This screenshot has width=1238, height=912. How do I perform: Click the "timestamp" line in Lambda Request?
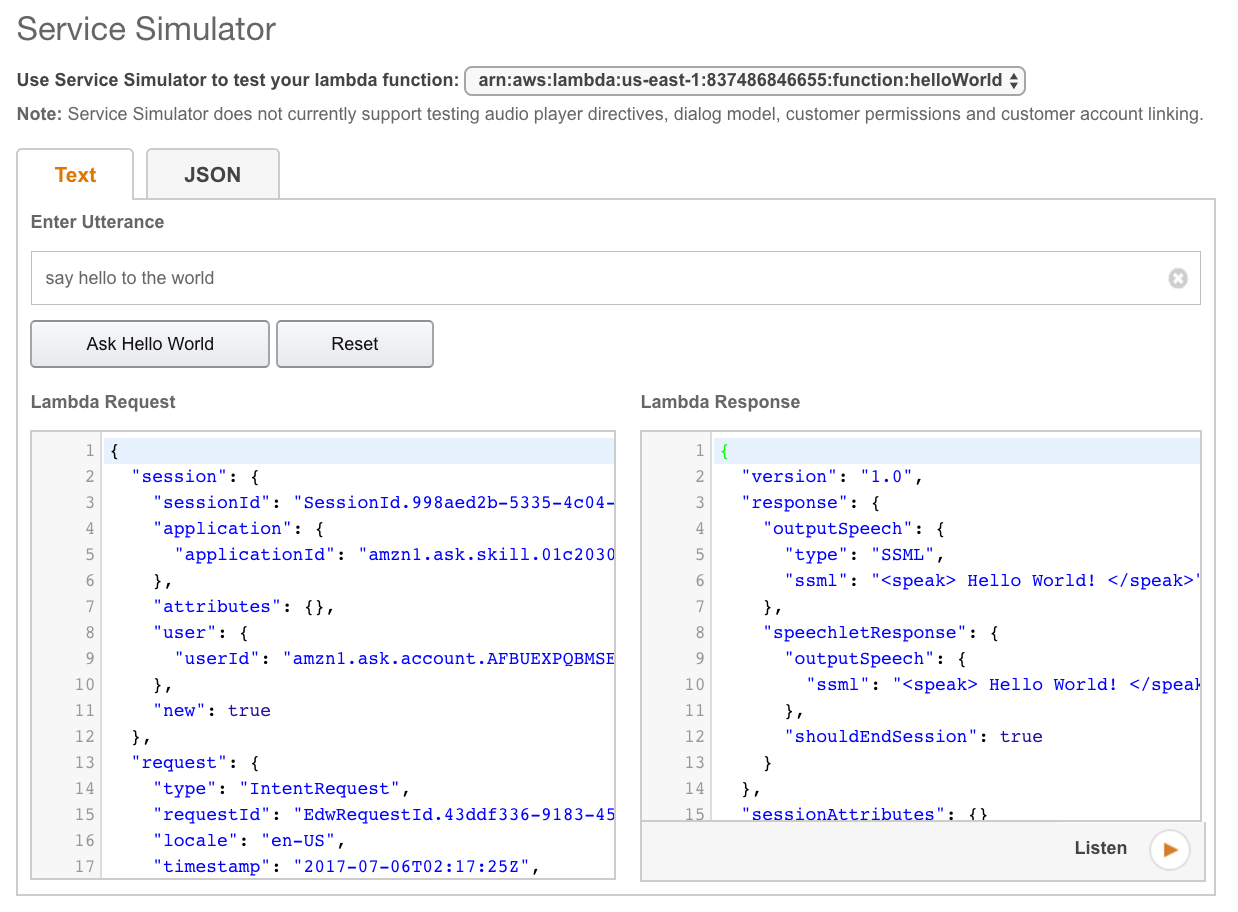pos(345,867)
